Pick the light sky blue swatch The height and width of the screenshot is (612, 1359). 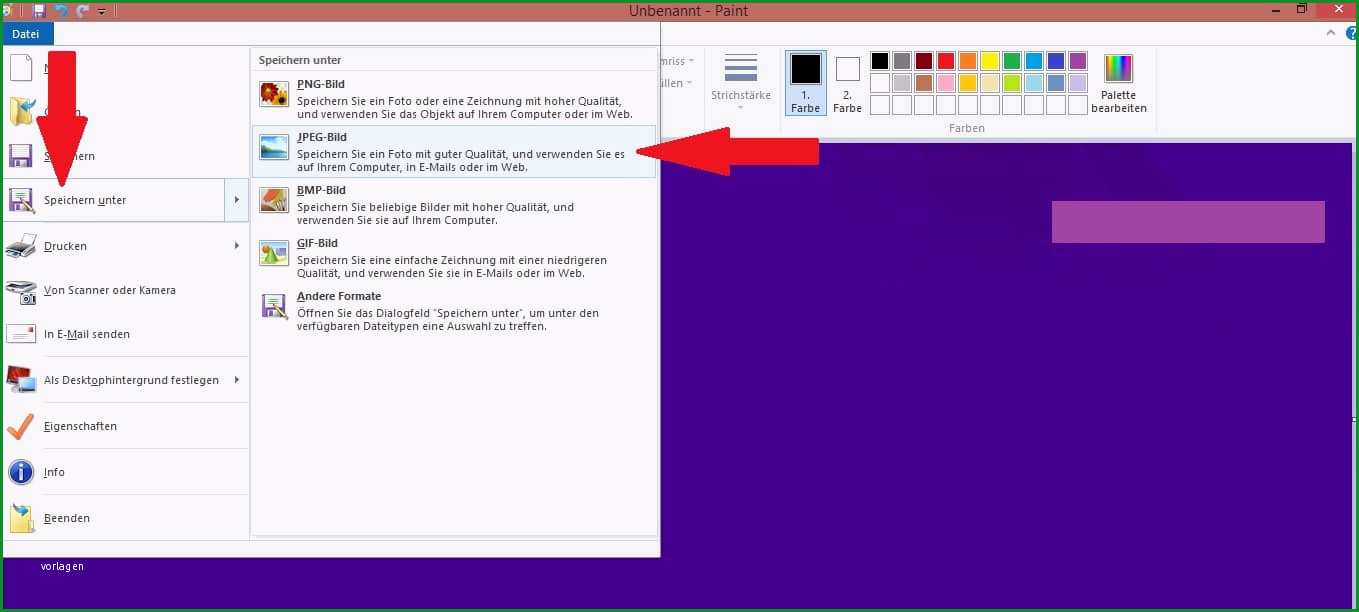pyautogui.click(x=1034, y=83)
